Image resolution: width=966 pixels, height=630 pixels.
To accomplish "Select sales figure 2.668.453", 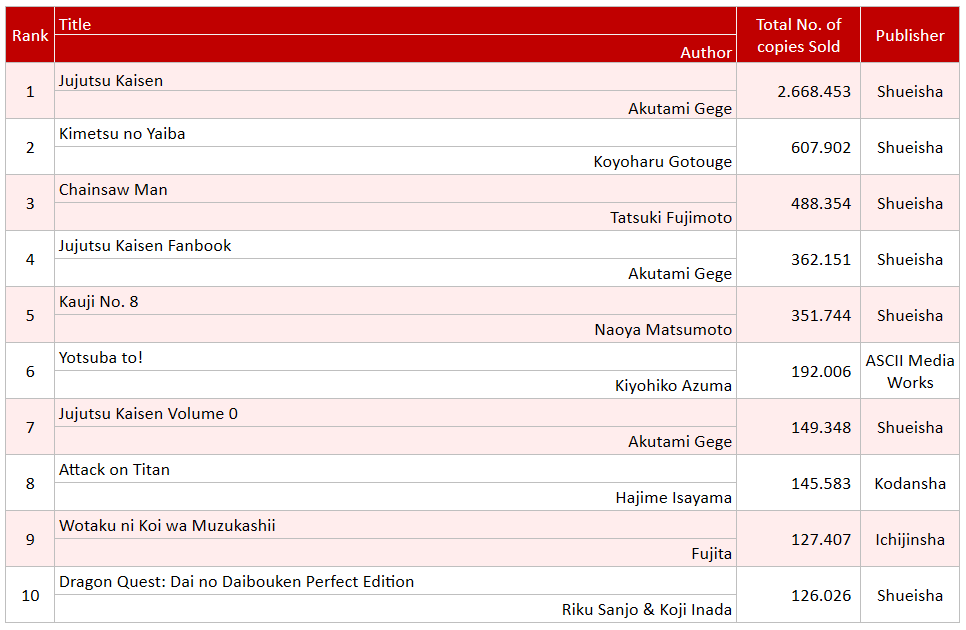I will click(814, 92).
